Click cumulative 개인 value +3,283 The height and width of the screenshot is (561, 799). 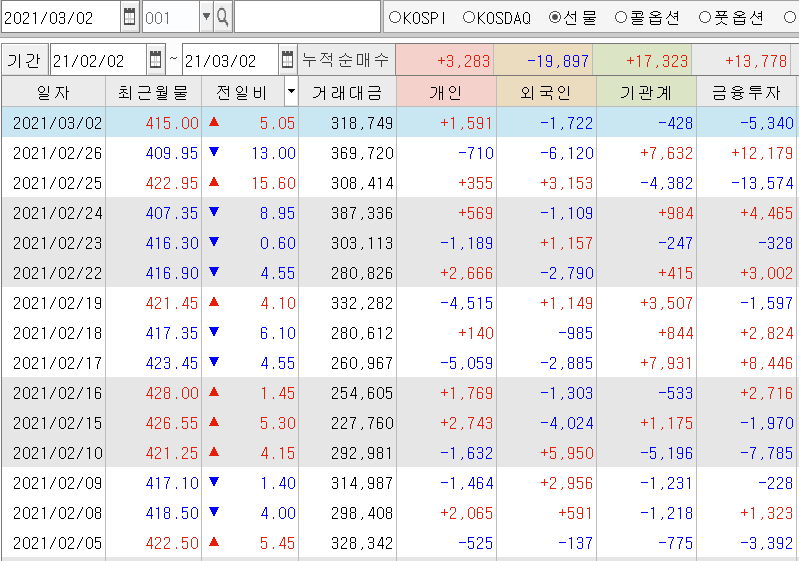(x=464, y=61)
